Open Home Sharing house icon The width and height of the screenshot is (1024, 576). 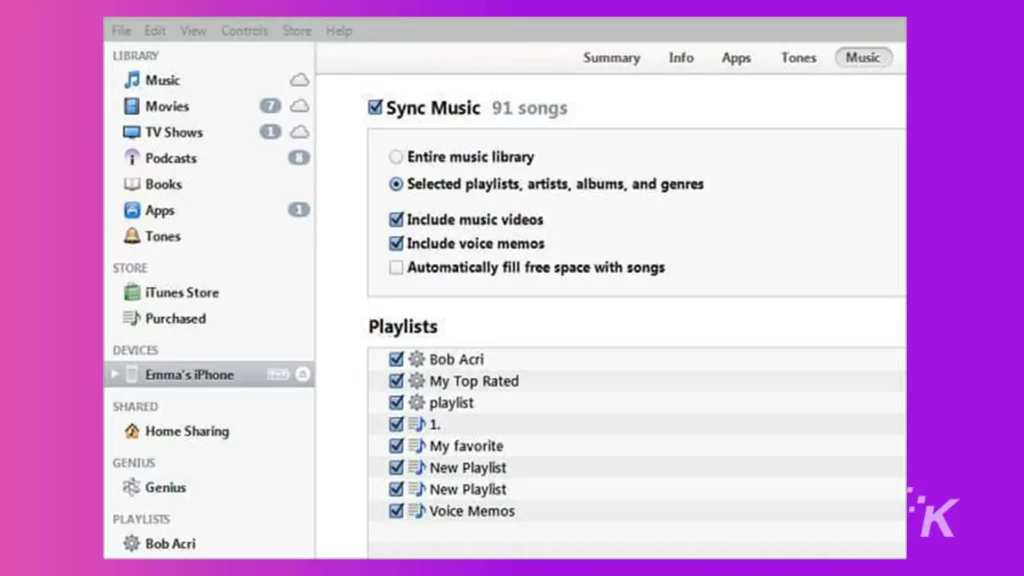coord(132,431)
